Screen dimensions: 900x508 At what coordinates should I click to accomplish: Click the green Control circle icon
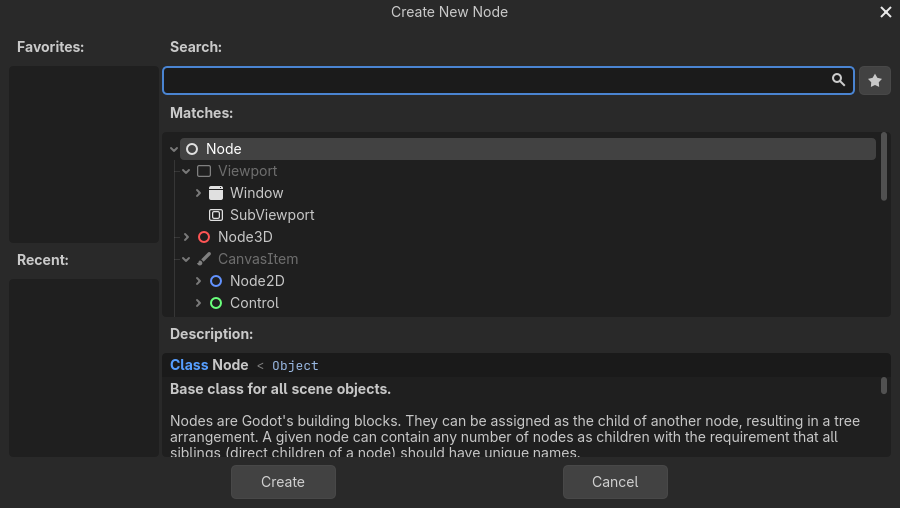pyautogui.click(x=216, y=303)
